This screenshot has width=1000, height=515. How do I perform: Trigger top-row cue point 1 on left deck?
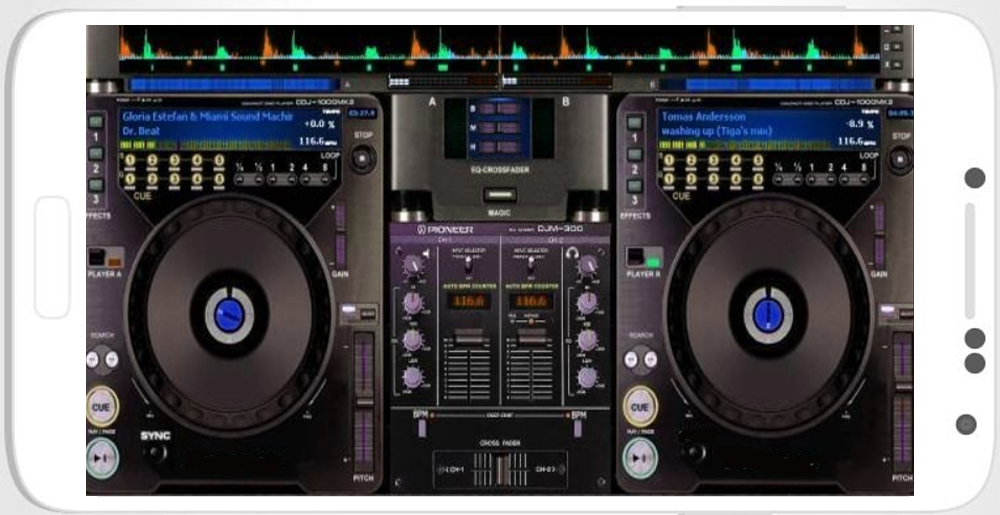(x=130, y=160)
